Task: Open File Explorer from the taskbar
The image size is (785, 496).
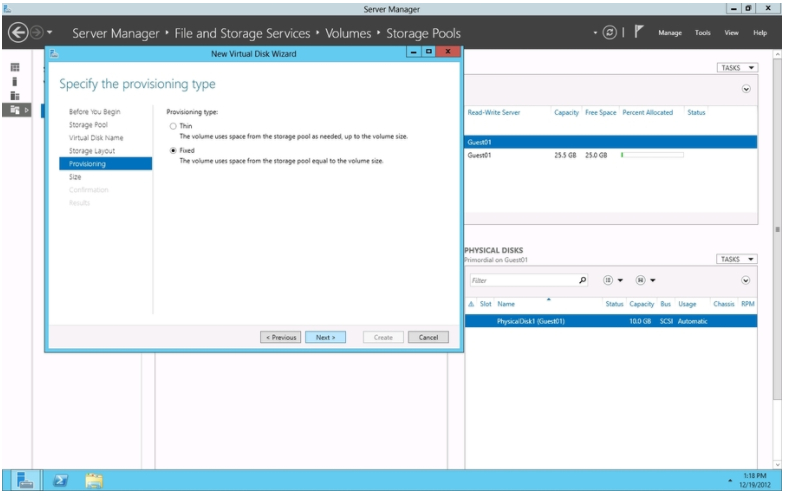Action: click(94, 480)
